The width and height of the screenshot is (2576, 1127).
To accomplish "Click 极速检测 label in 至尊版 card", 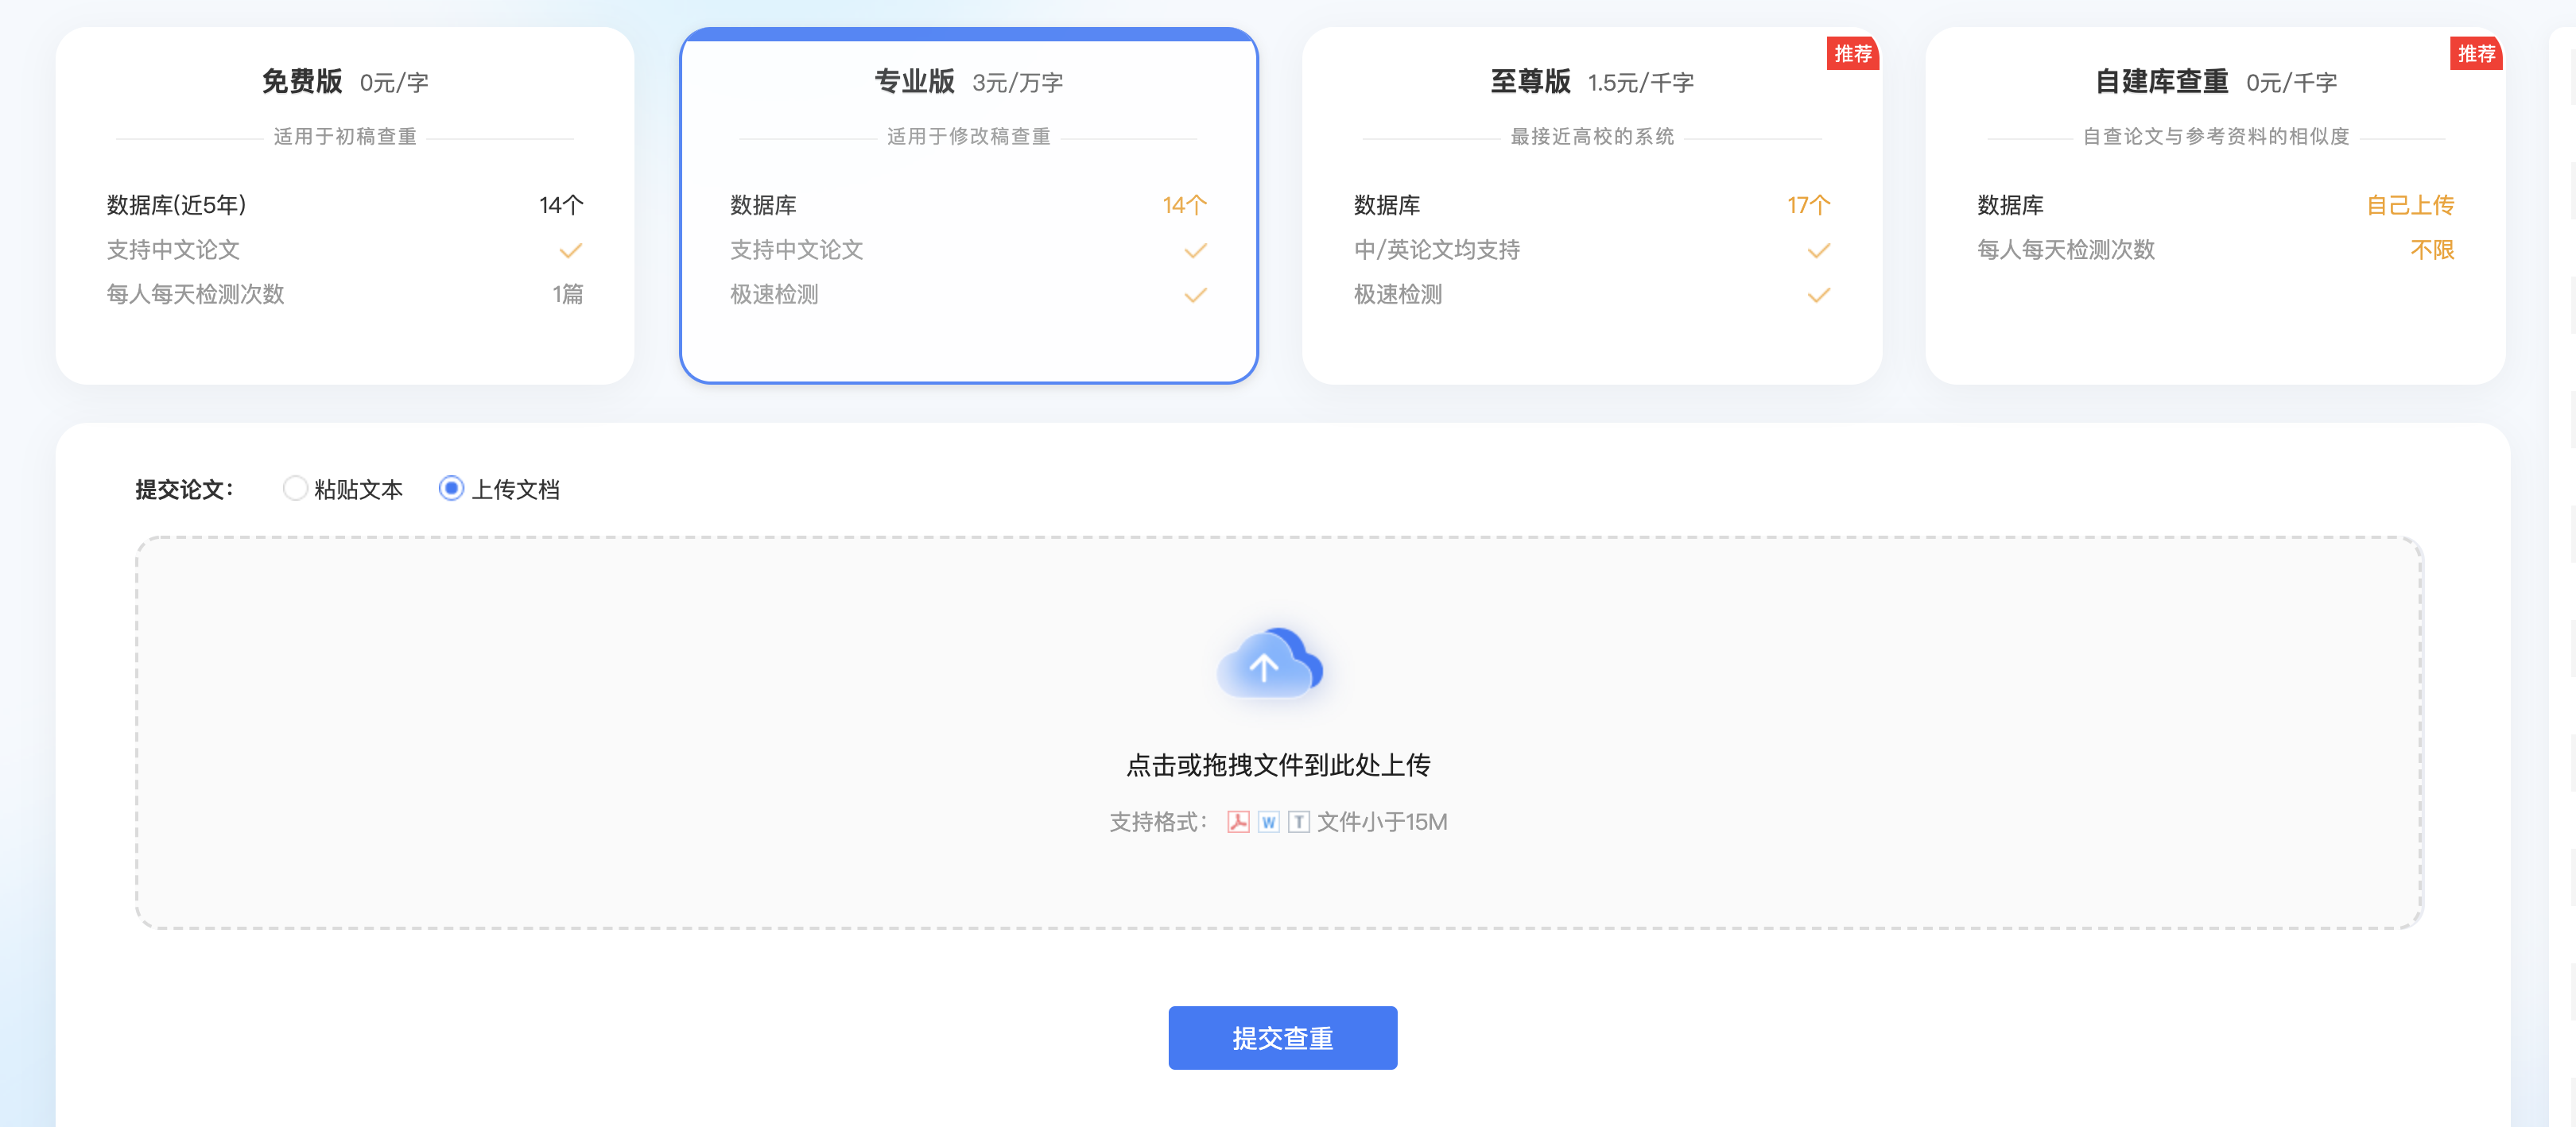I will tap(1398, 294).
